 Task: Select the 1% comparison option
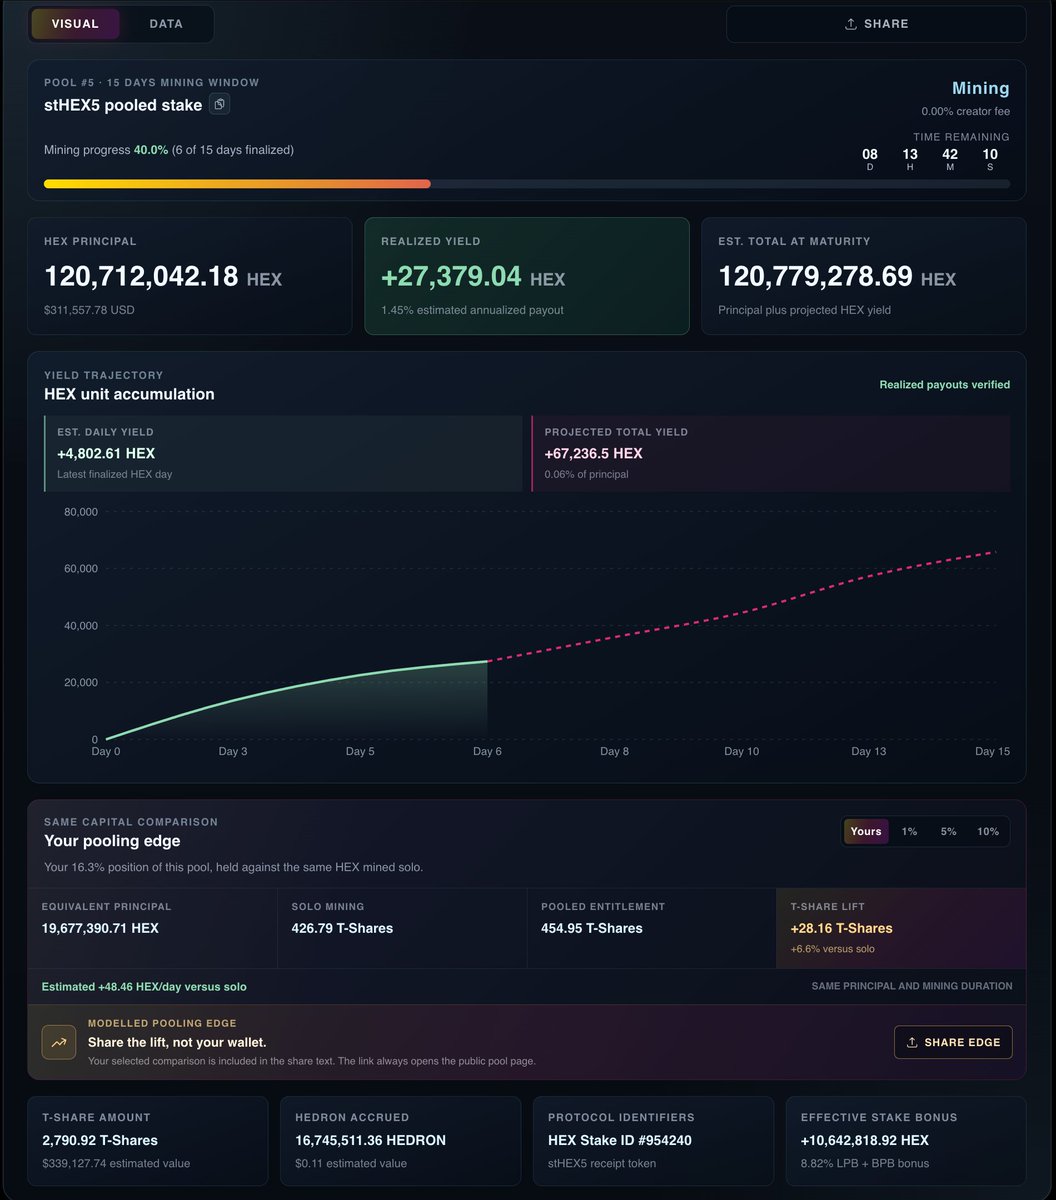click(x=909, y=832)
